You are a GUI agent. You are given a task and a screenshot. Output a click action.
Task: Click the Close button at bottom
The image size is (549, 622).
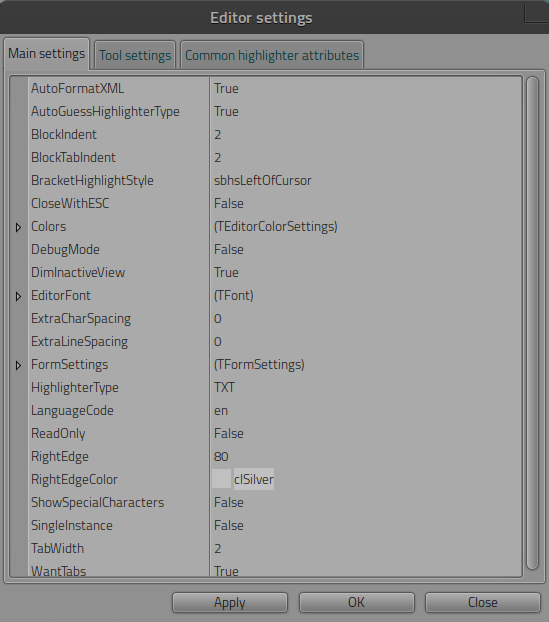click(x=482, y=603)
